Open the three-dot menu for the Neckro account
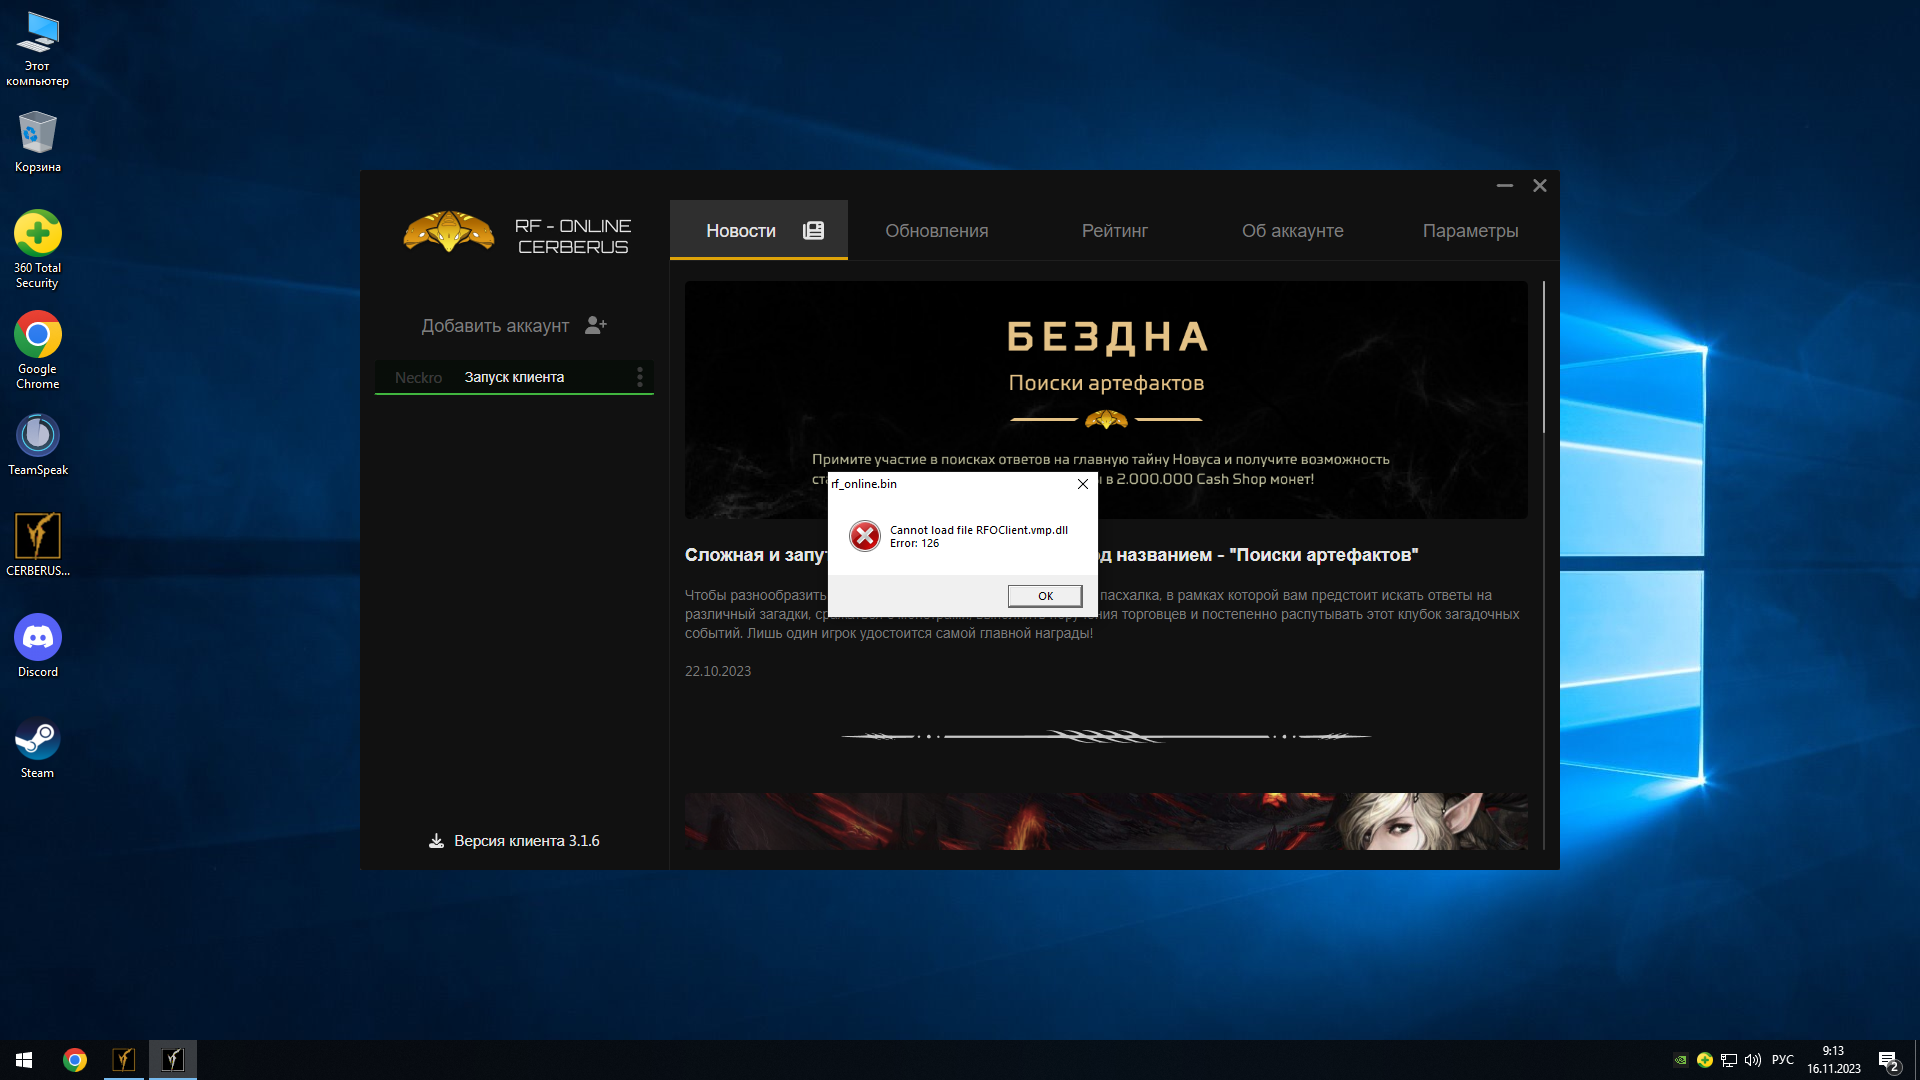 click(x=639, y=377)
